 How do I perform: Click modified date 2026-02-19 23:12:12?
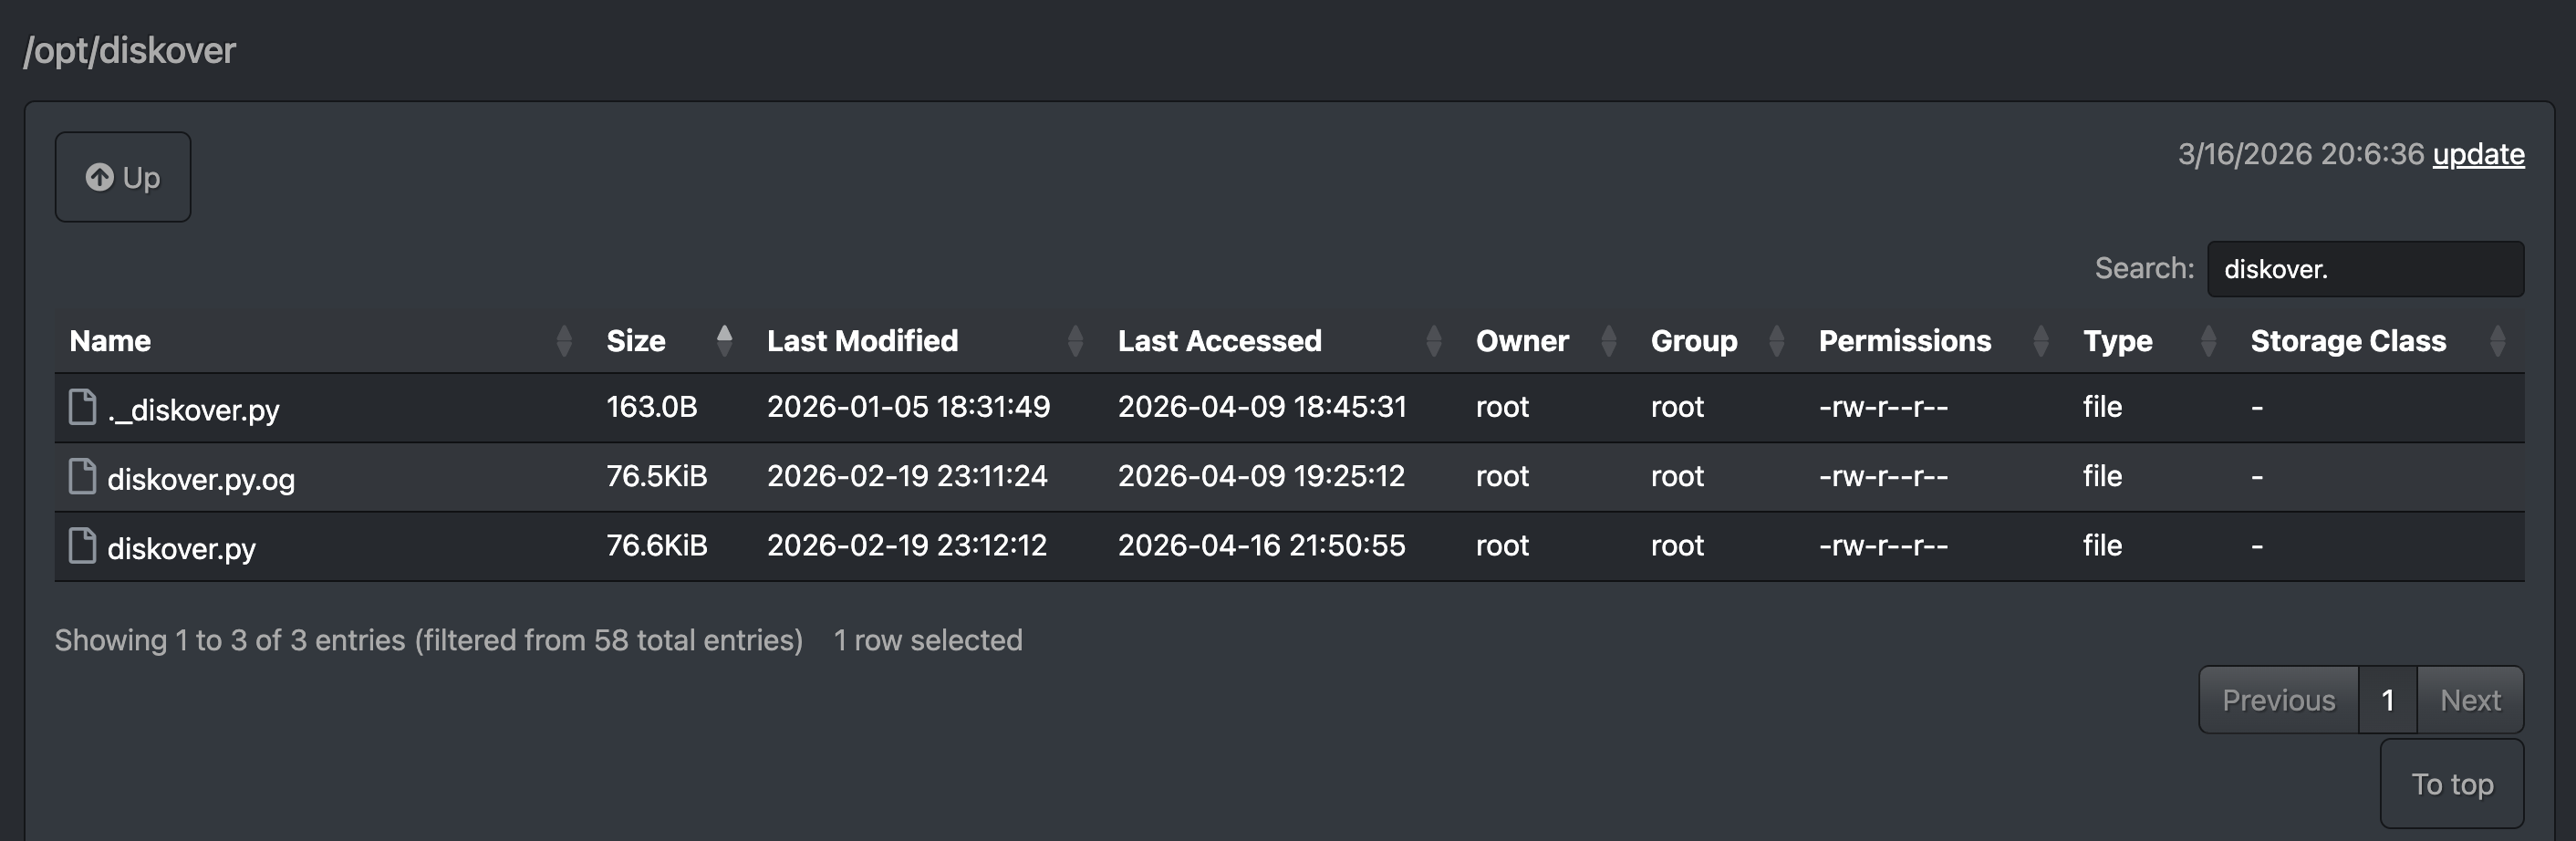click(x=907, y=545)
